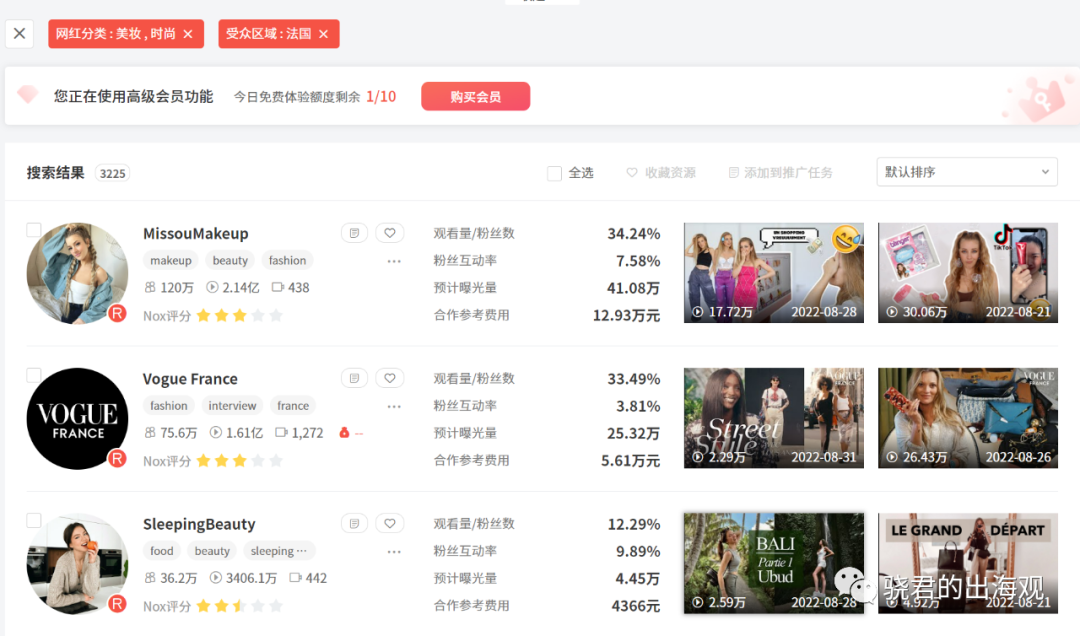Click Vogue France video count 1,272
The image size is (1080, 636).
coord(300,433)
